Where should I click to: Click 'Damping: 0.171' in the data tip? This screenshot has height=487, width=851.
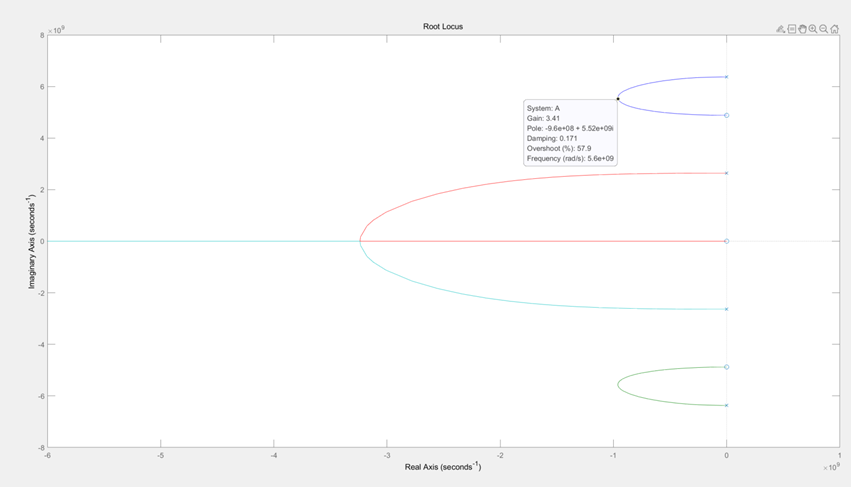pyautogui.click(x=552, y=138)
